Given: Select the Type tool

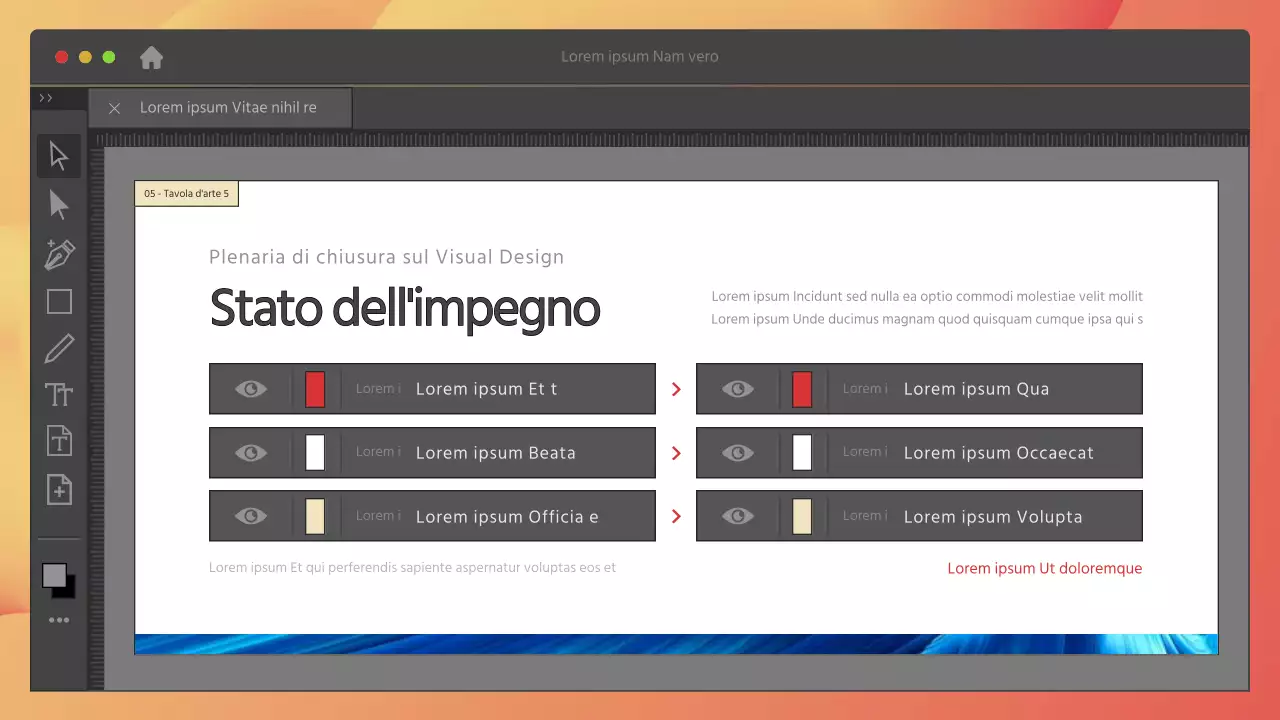Looking at the screenshot, I should coord(58,394).
